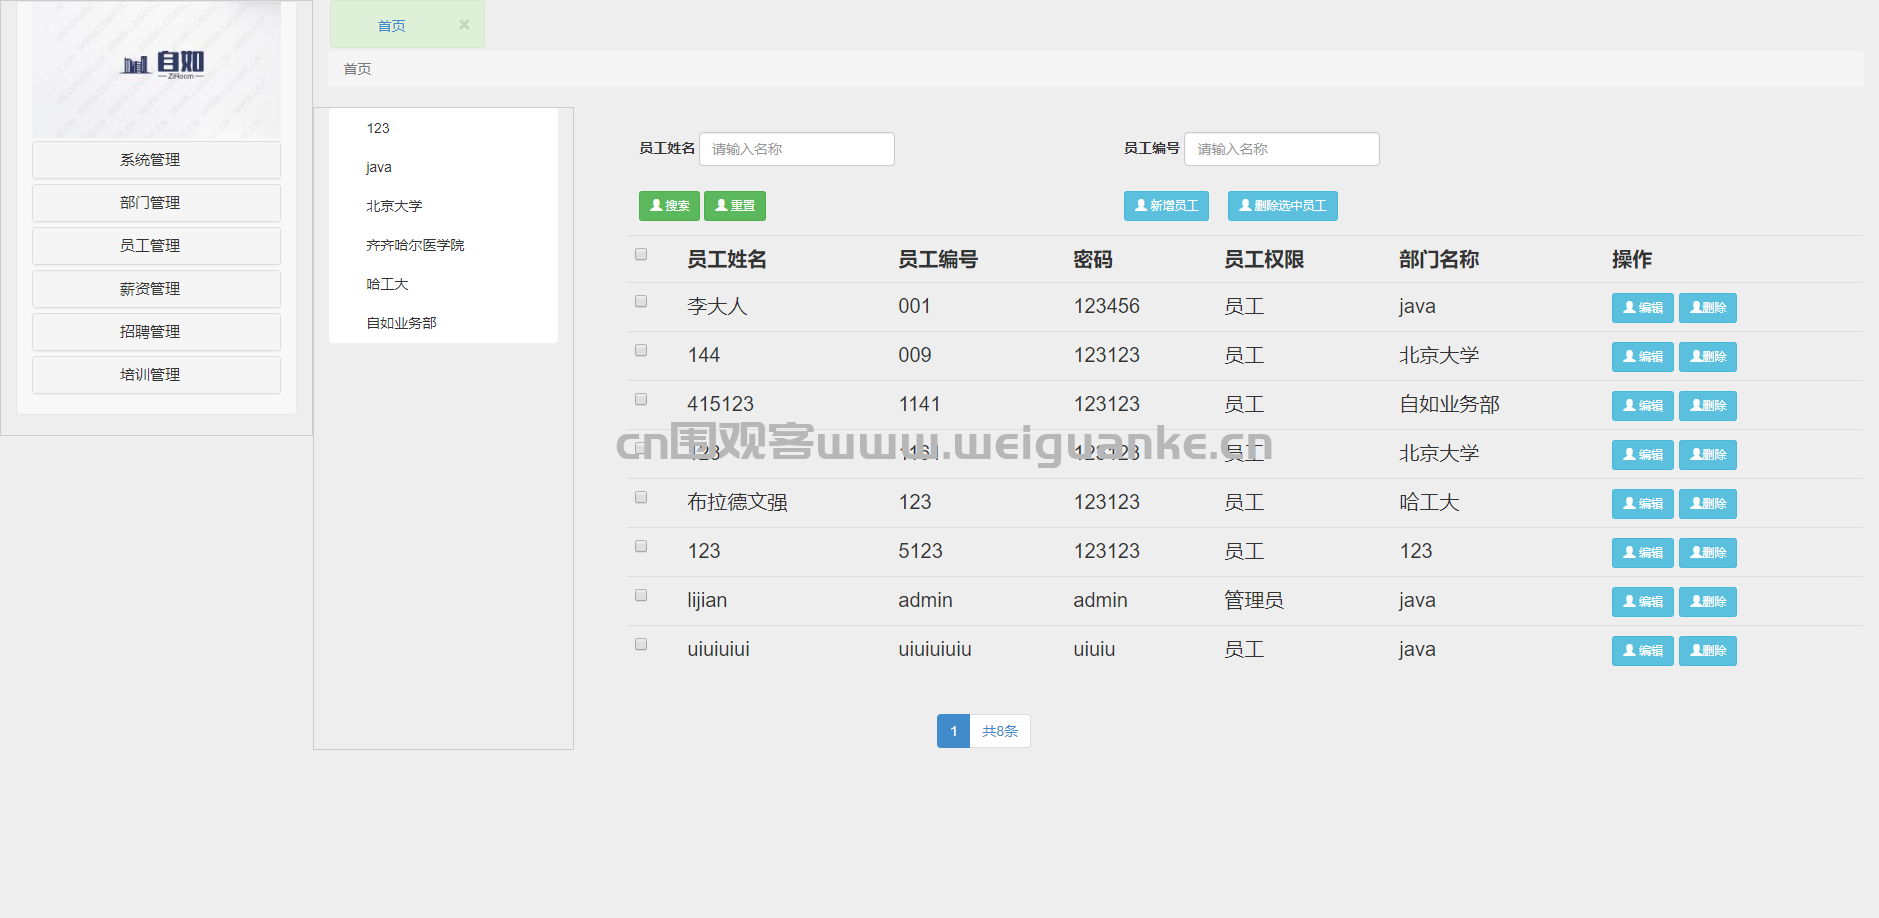Edit employee 布拉德文强
This screenshot has height=918, width=1879.
pos(1642,504)
